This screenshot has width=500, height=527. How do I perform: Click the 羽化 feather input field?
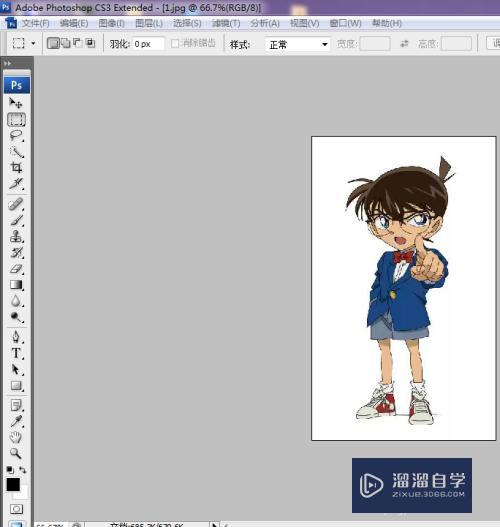(x=148, y=44)
